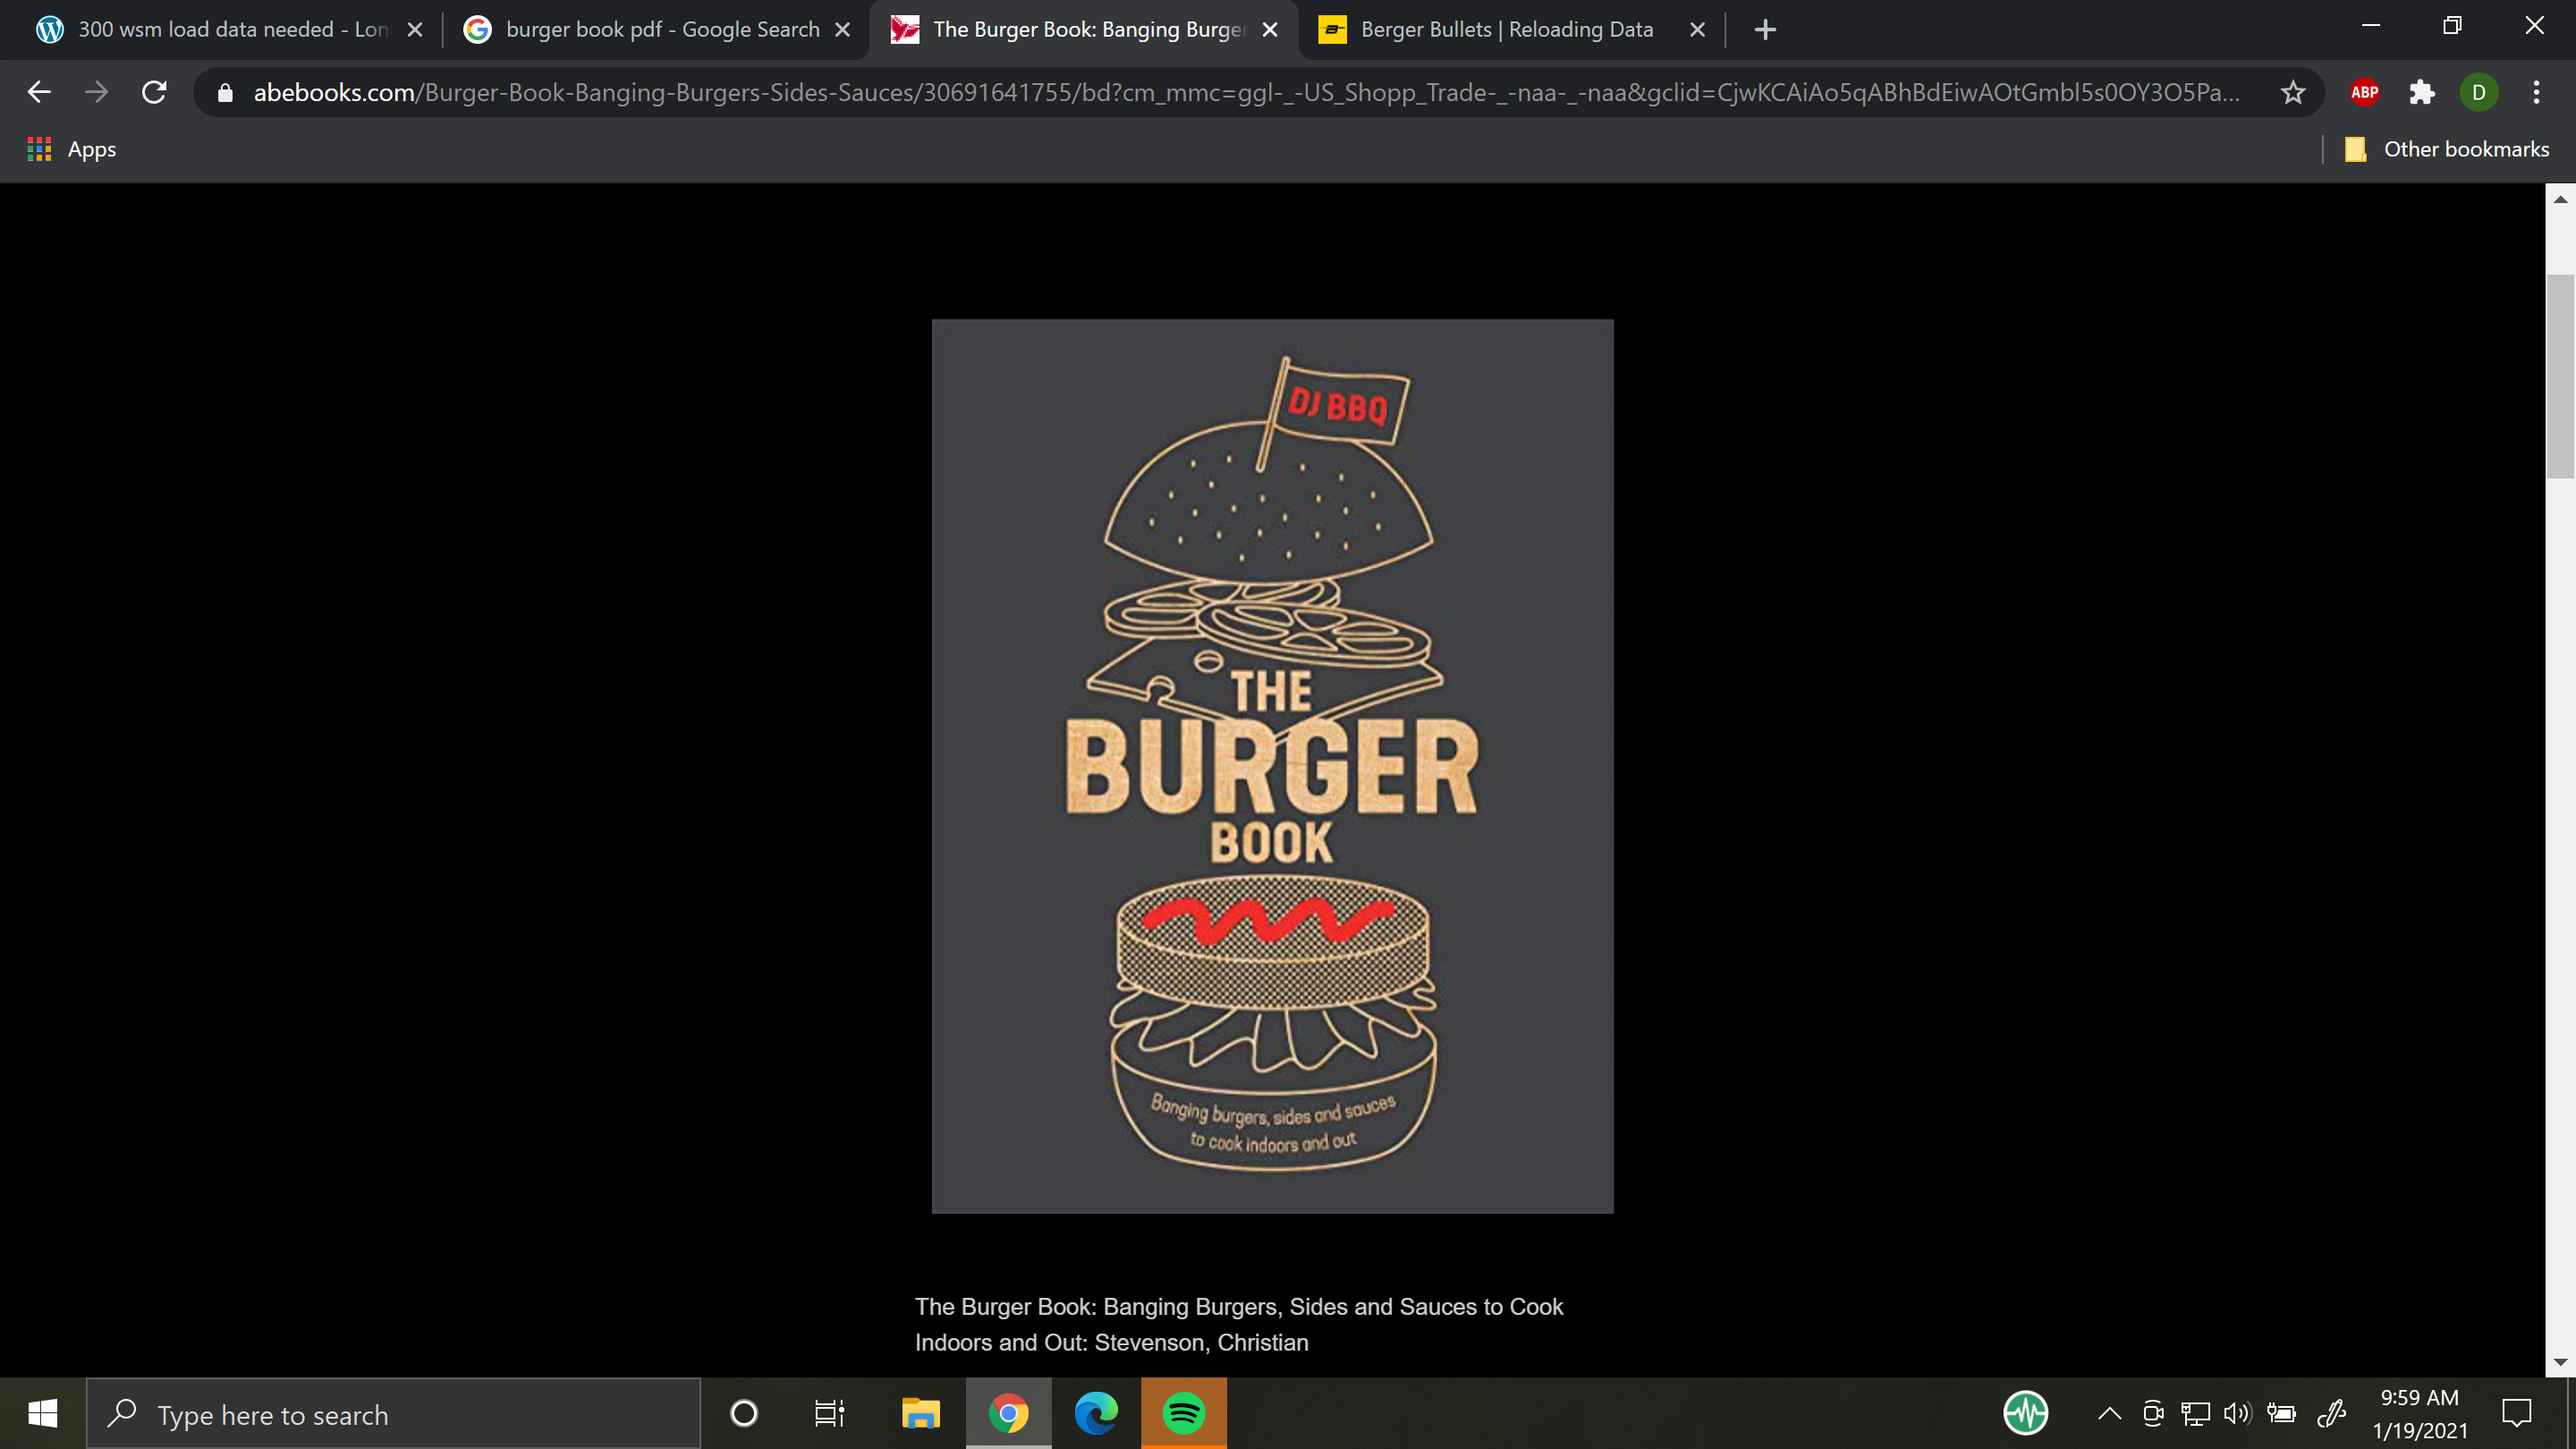Open a new browser tab
Screen dimensions: 2576x1449
pyautogui.click(x=1765, y=30)
